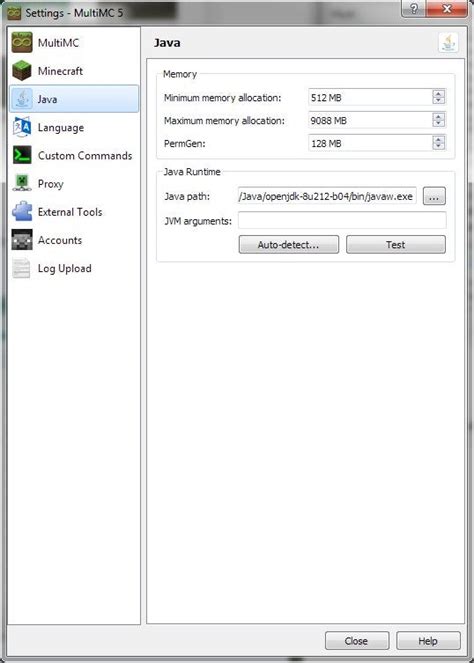474x663 pixels.
Task: Click the Minimum memory allocation field 512 MB
Action: tap(370, 97)
